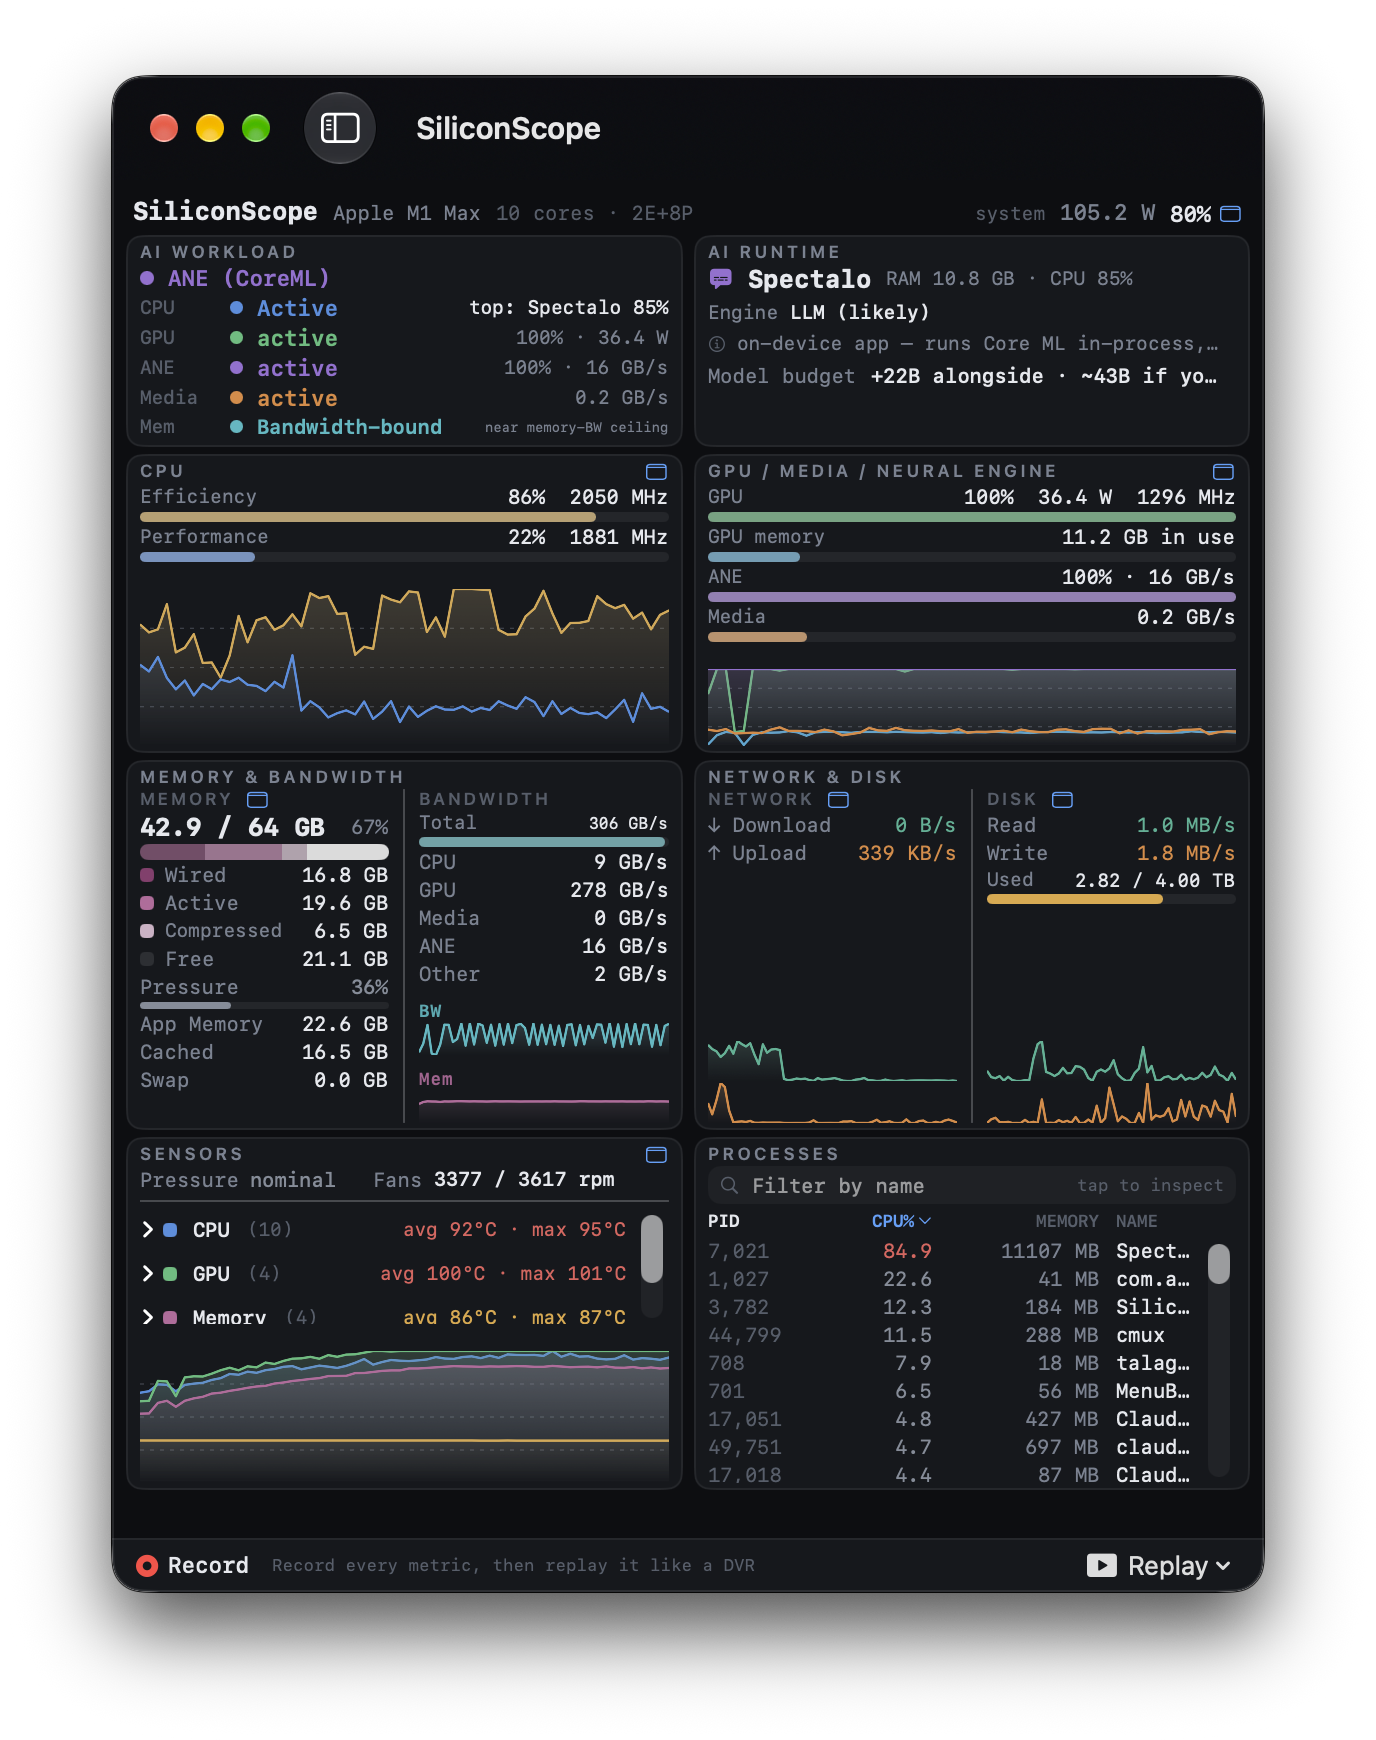
Task: Click the 'ANE (CoreML)' workload label
Action: pyautogui.click(x=248, y=279)
